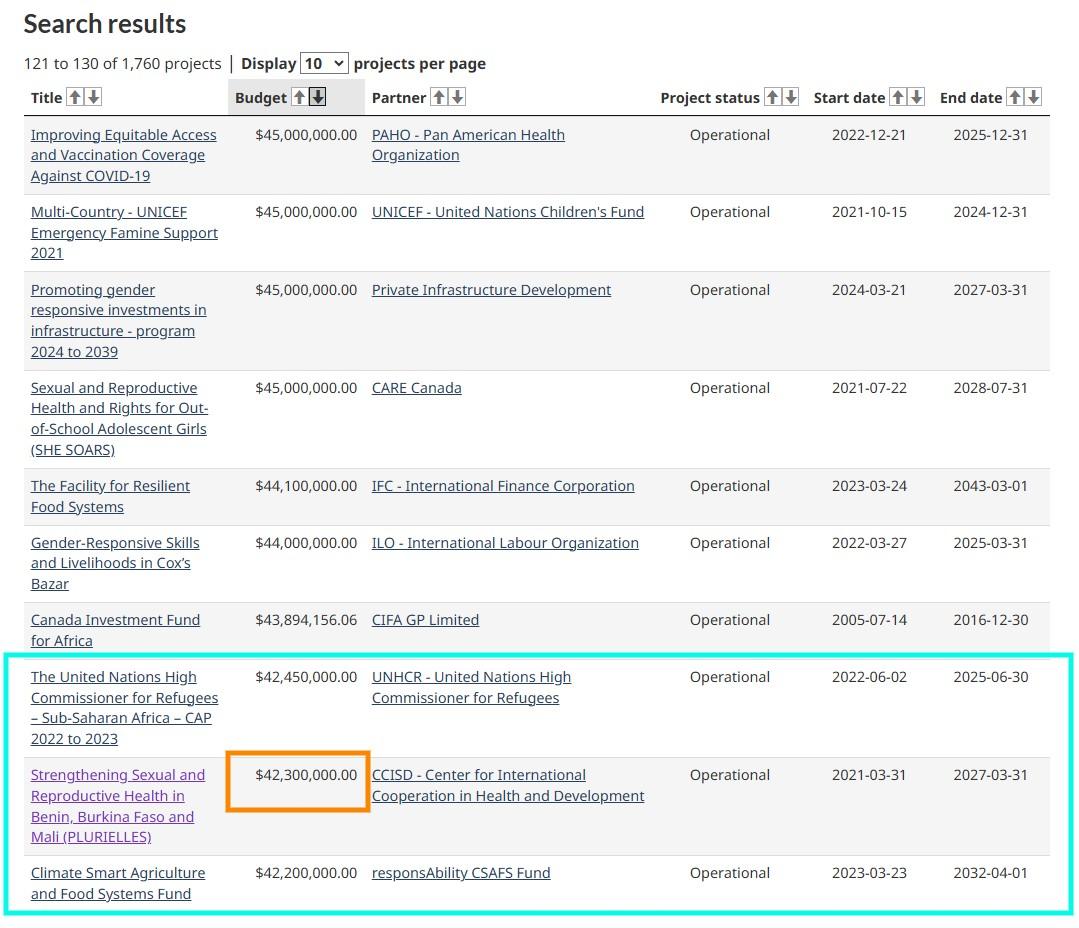
Task: Open the PLURIELLES project link
Action: click(x=118, y=806)
